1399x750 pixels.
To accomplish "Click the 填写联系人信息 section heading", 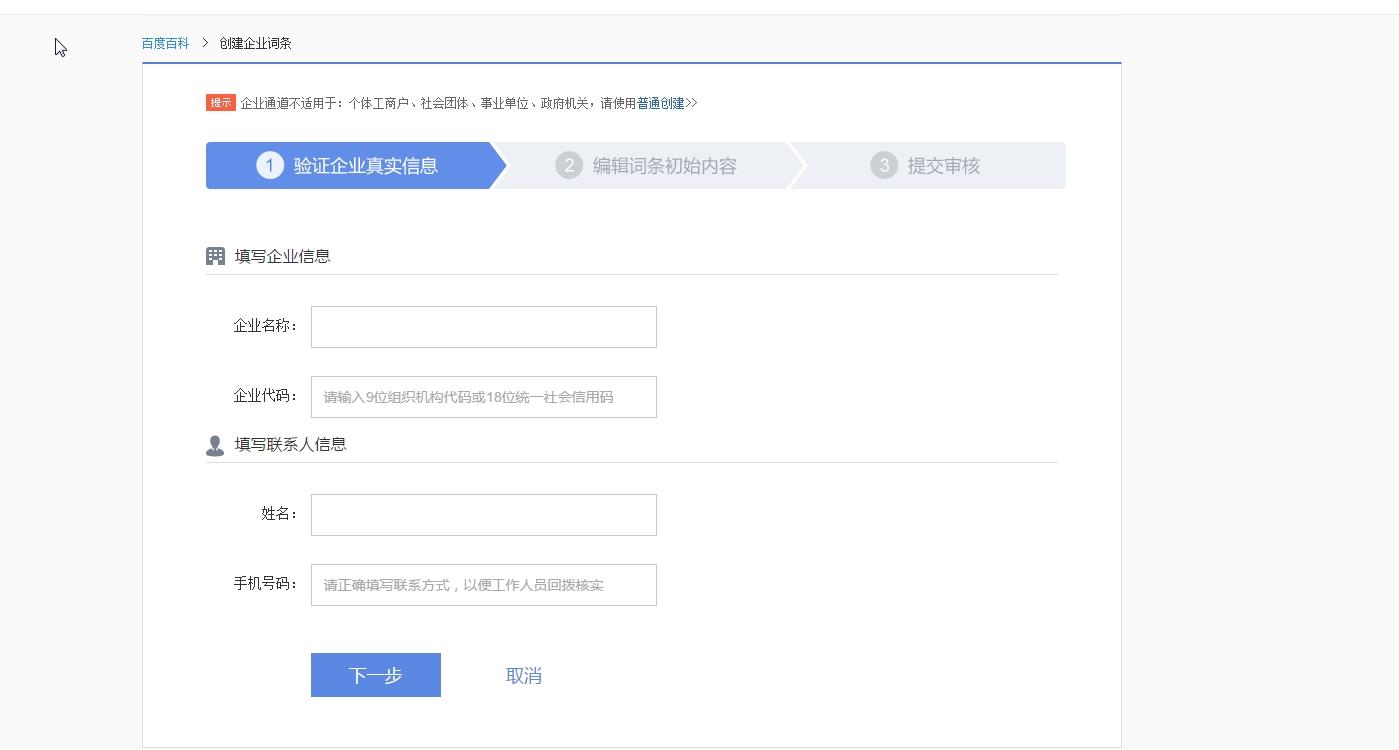I will 290,444.
